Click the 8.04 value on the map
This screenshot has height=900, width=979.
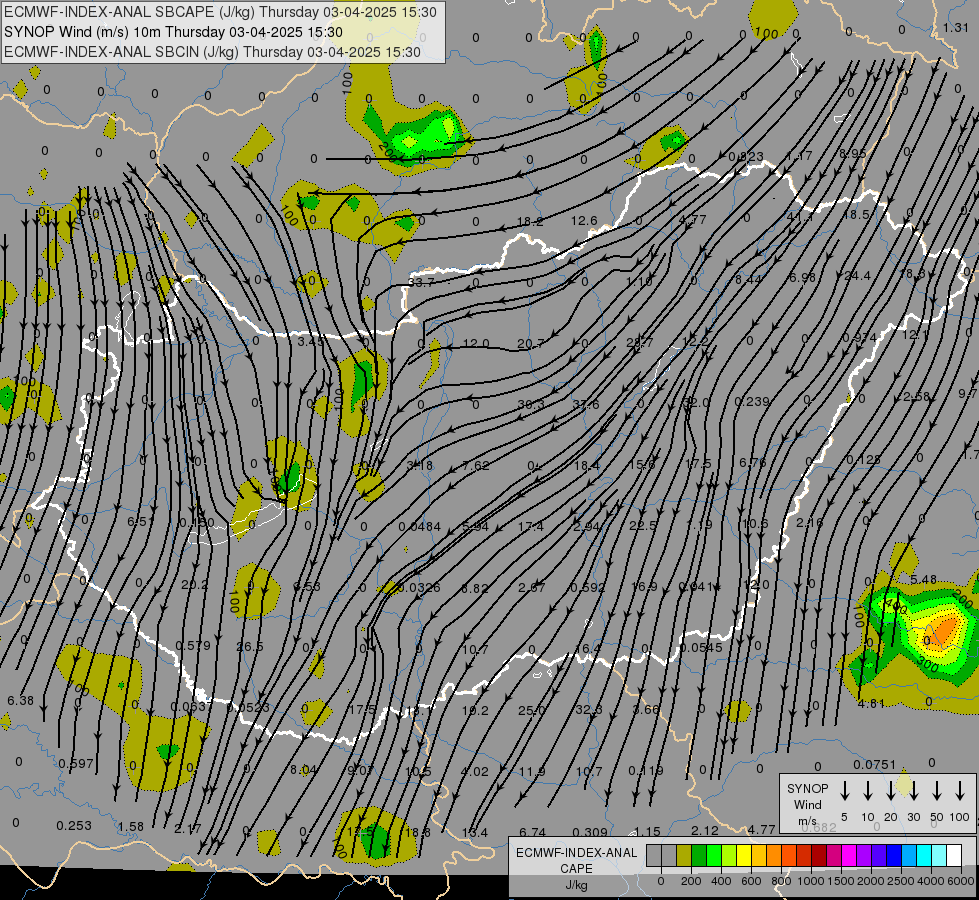click(x=303, y=769)
